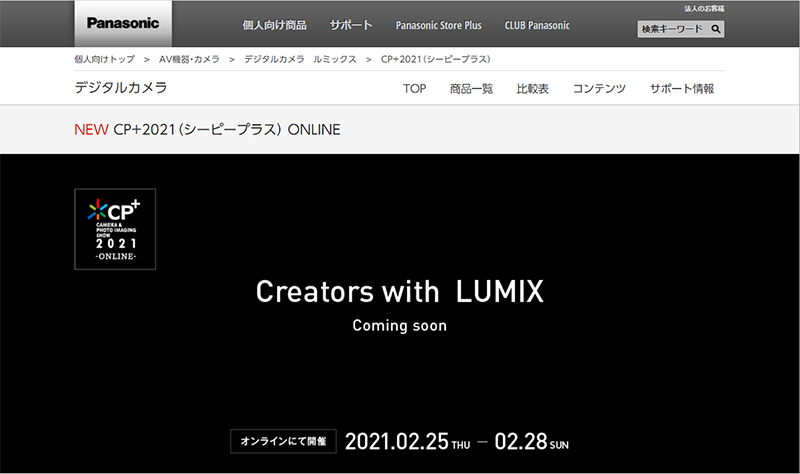800x474 pixels.
Task: Select the TOP tab
Action: pyautogui.click(x=414, y=89)
